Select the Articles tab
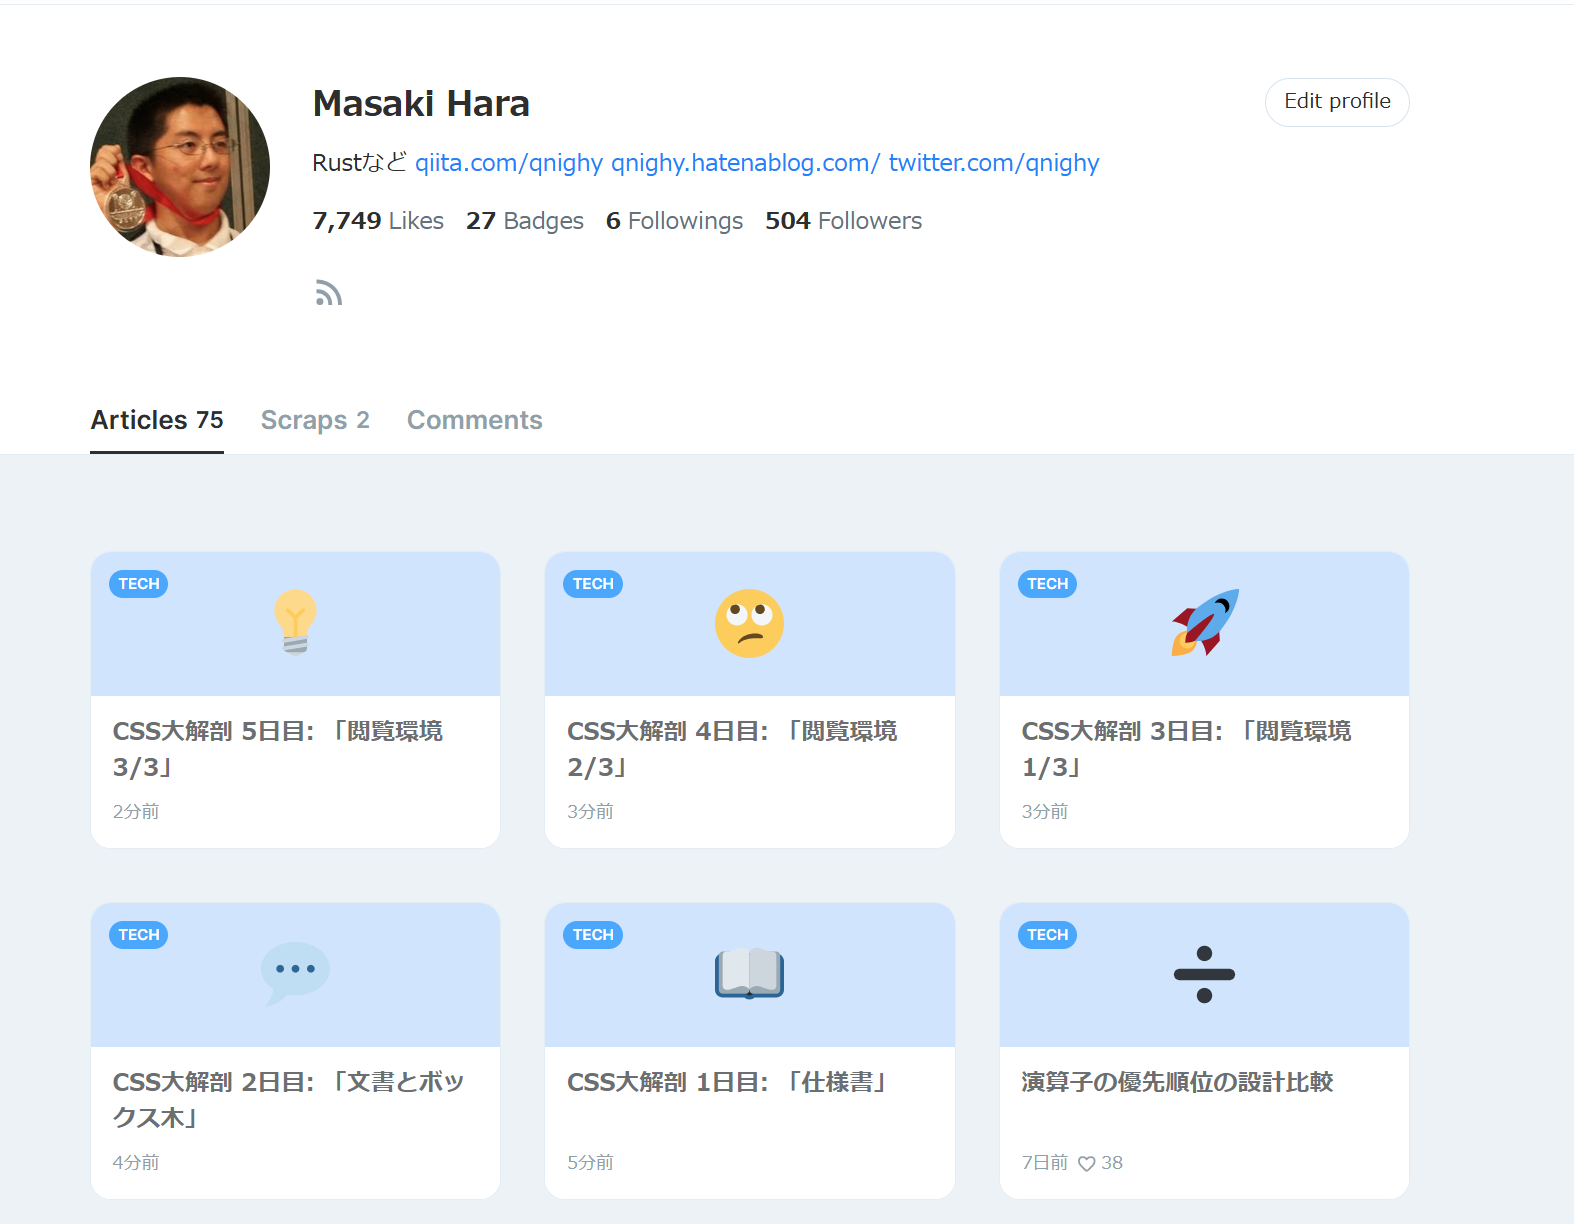This screenshot has width=1574, height=1224. click(157, 420)
